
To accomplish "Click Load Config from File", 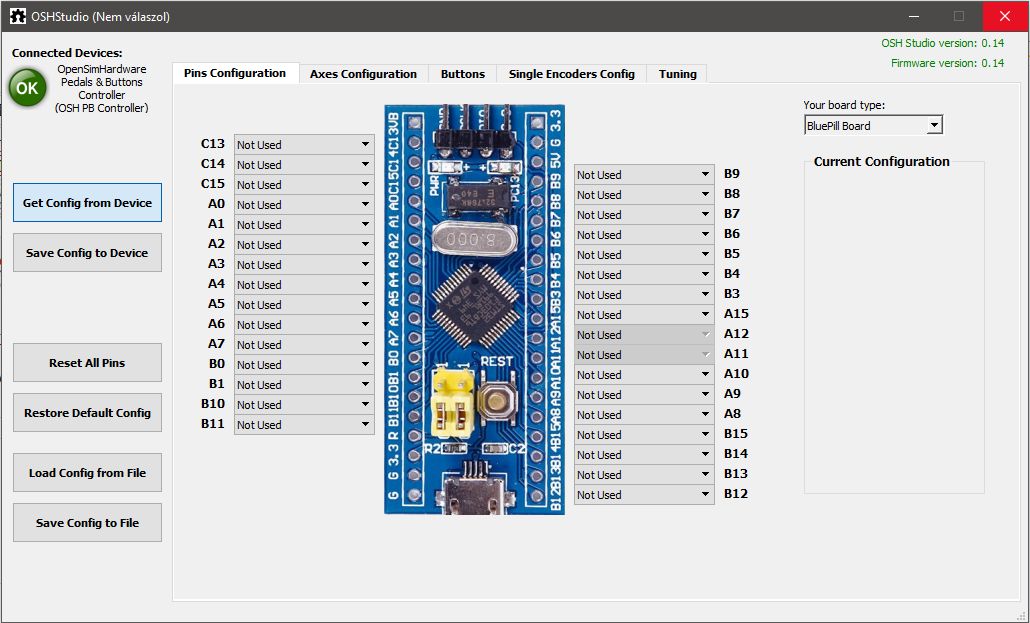I will tap(87, 473).
